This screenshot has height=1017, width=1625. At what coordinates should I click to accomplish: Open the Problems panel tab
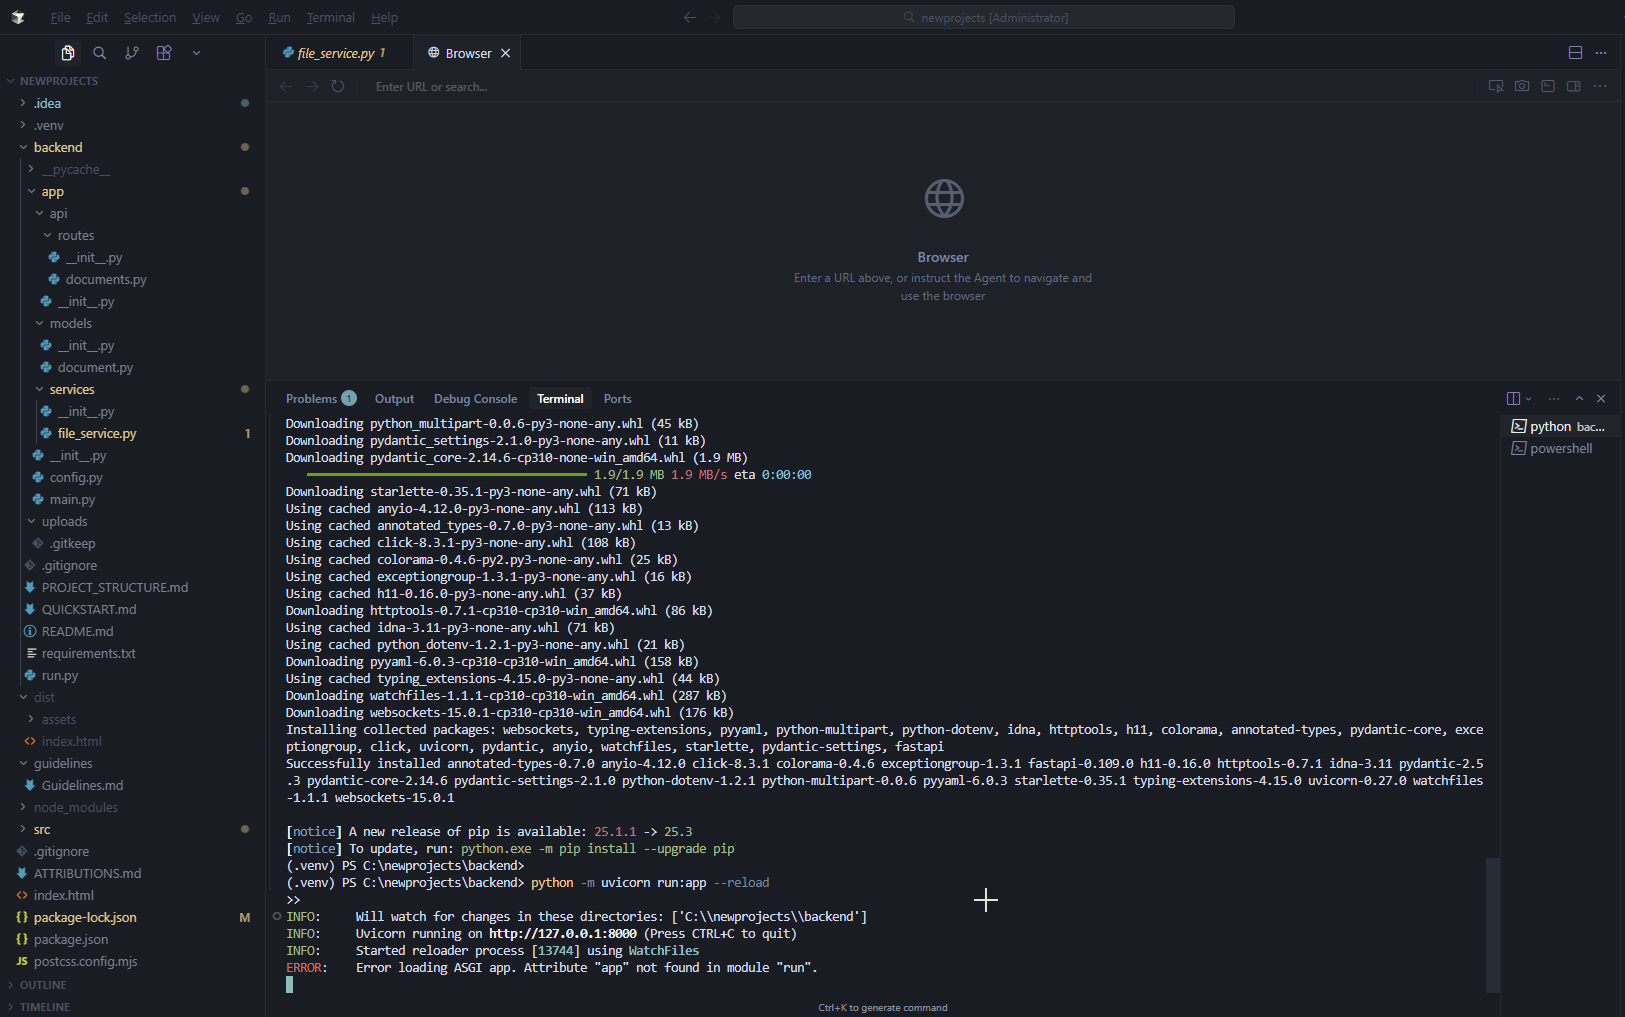click(x=320, y=399)
